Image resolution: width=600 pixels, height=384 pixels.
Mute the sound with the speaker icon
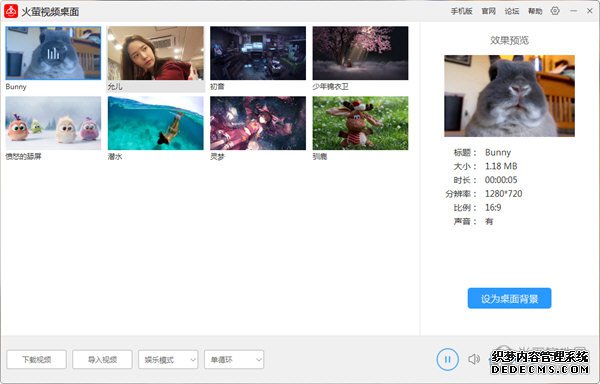(x=474, y=359)
